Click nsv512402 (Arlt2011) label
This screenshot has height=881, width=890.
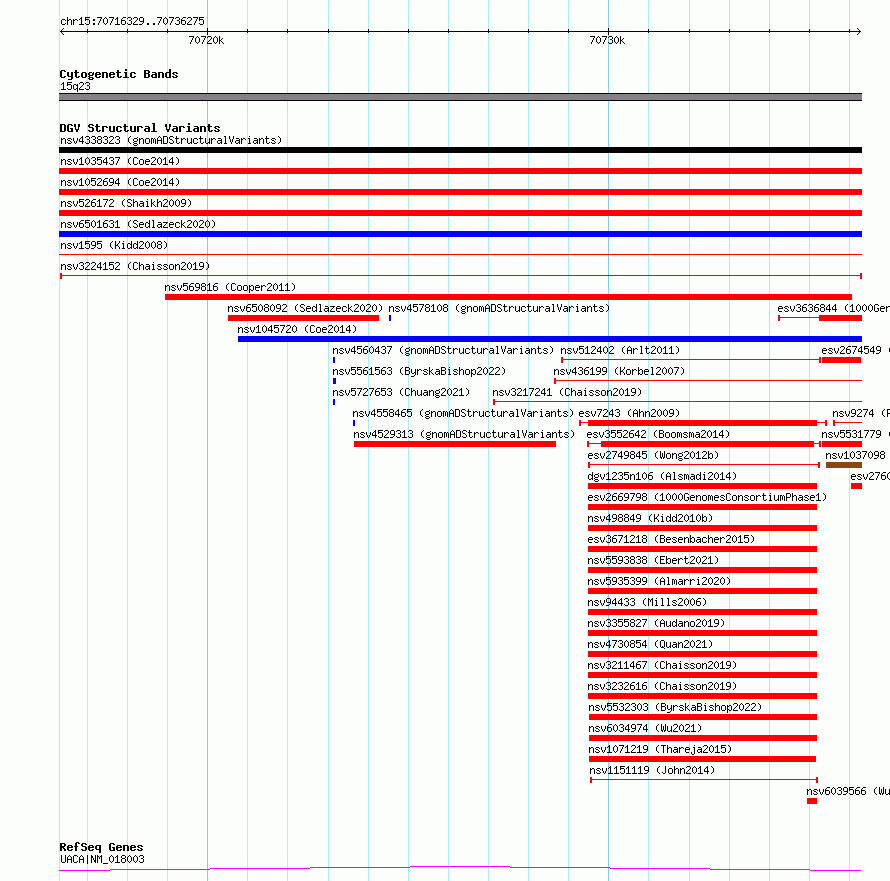[620, 350]
